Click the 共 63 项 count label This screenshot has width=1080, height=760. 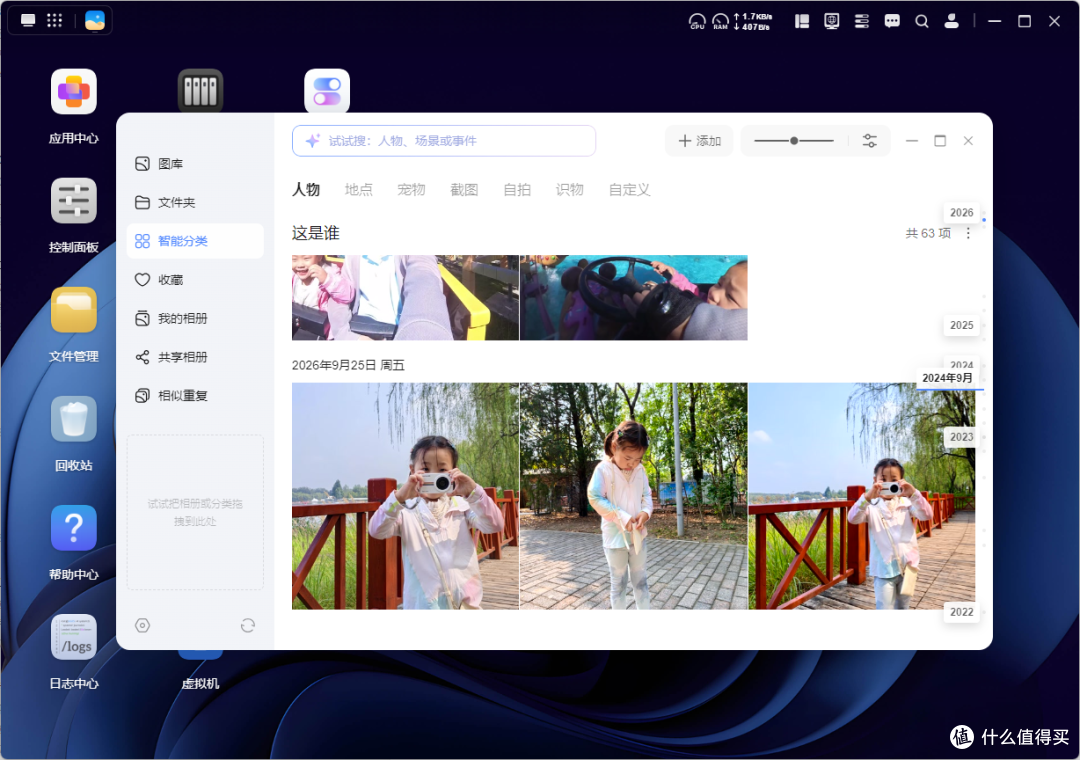(x=928, y=234)
